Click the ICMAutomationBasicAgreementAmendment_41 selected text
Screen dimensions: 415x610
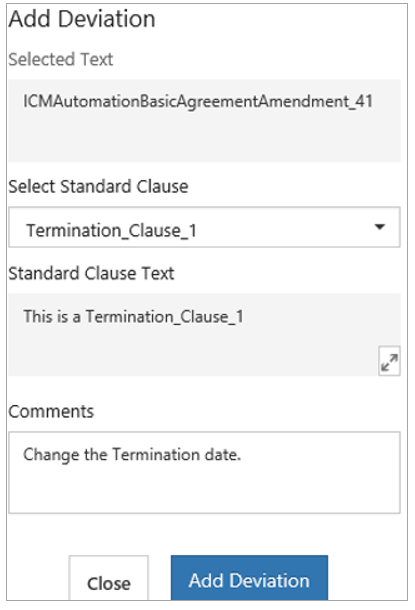(198, 102)
